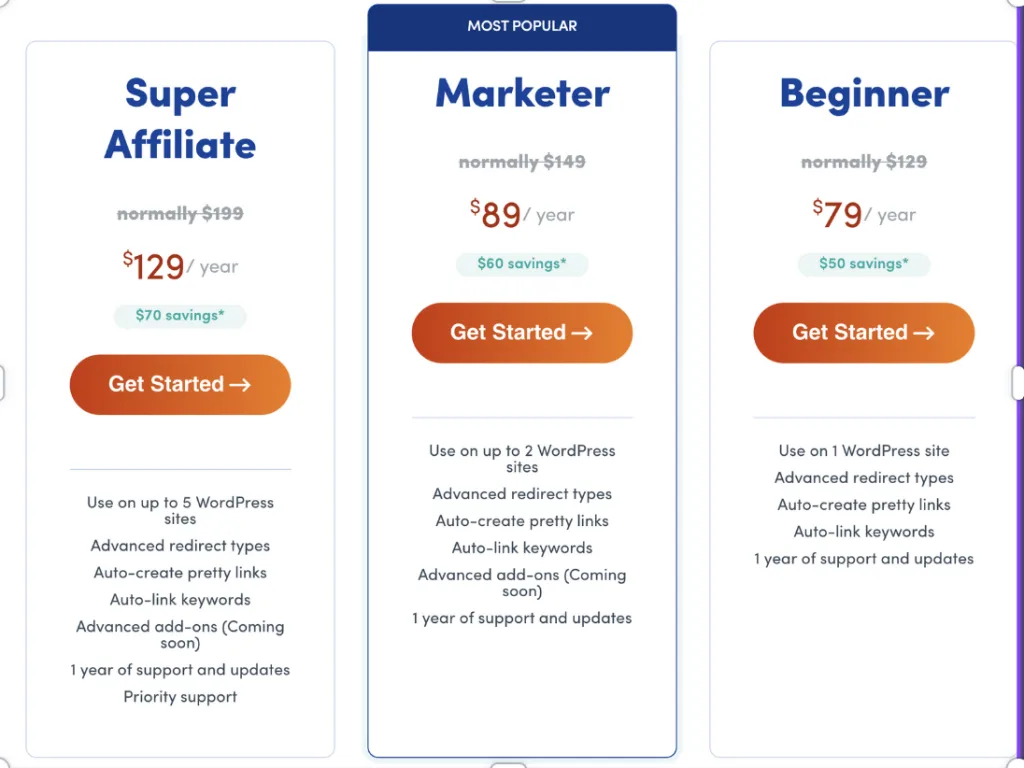Click the Use on 1 WordPress site line
This screenshot has width=1024, height=768.
[863, 451]
